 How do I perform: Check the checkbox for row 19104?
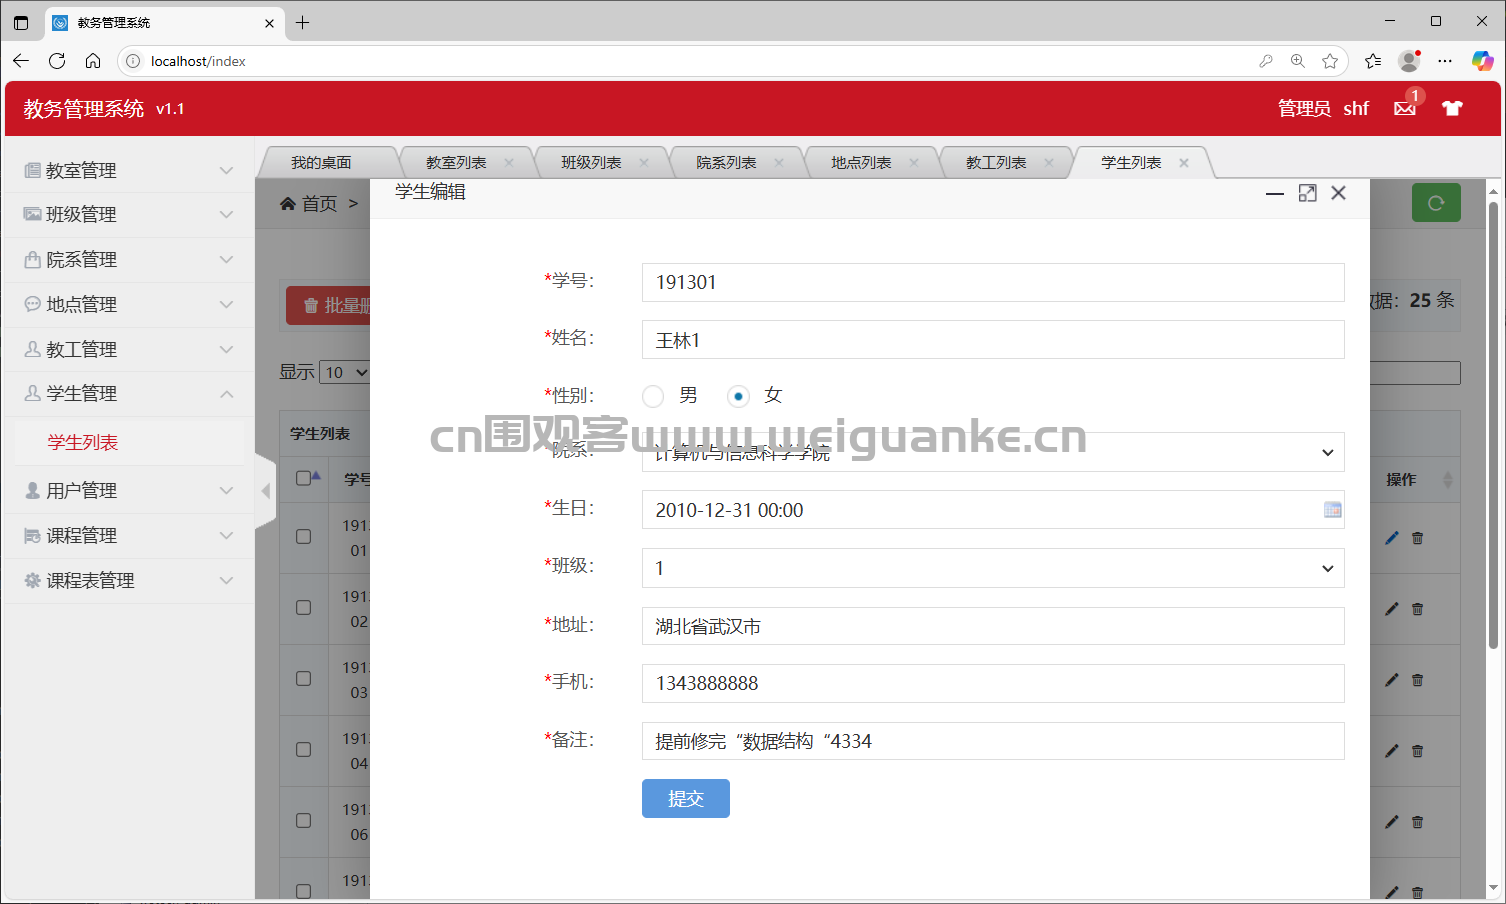coord(303,750)
